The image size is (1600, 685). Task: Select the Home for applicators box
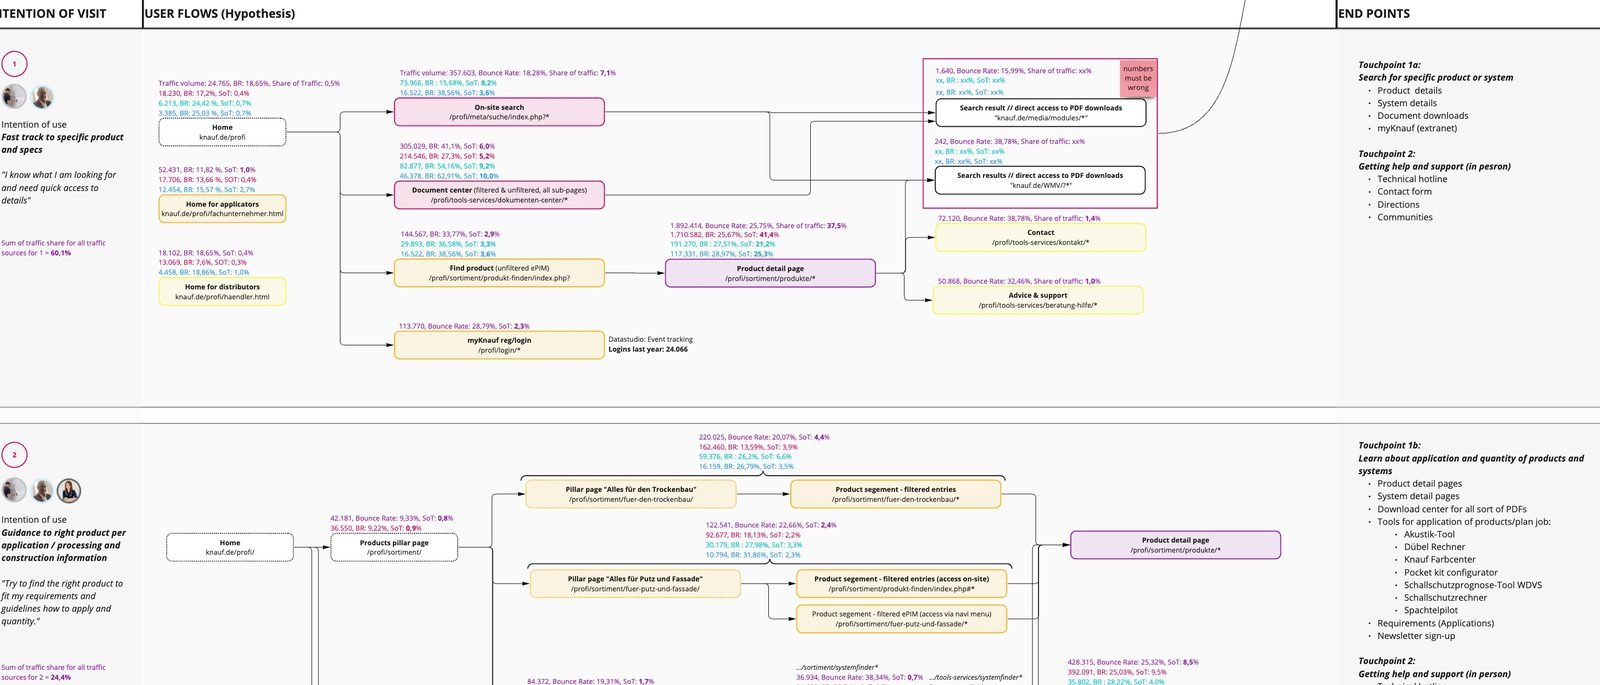point(222,208)
